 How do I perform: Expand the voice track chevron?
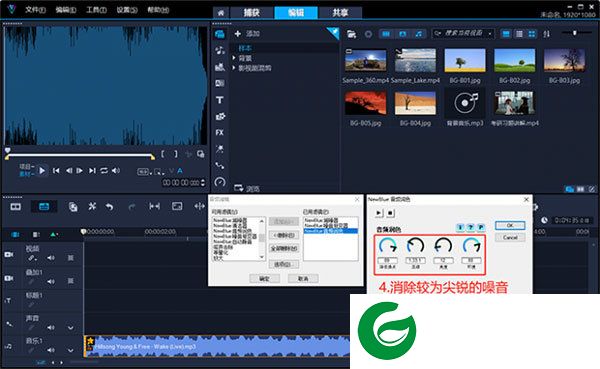71,328
